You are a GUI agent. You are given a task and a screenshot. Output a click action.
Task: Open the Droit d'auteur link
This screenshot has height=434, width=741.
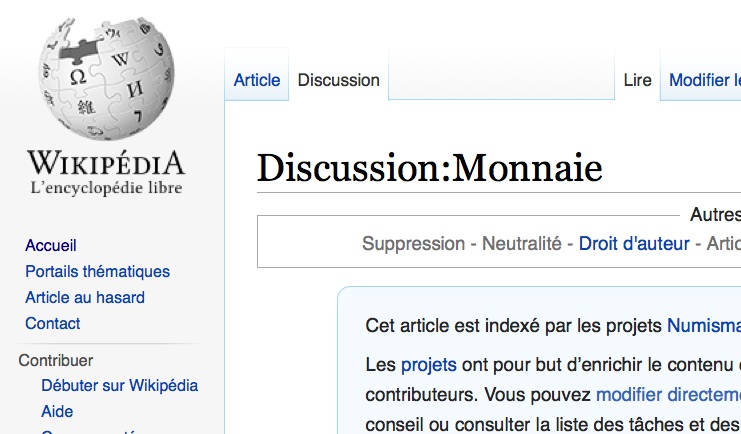point(634,244)
